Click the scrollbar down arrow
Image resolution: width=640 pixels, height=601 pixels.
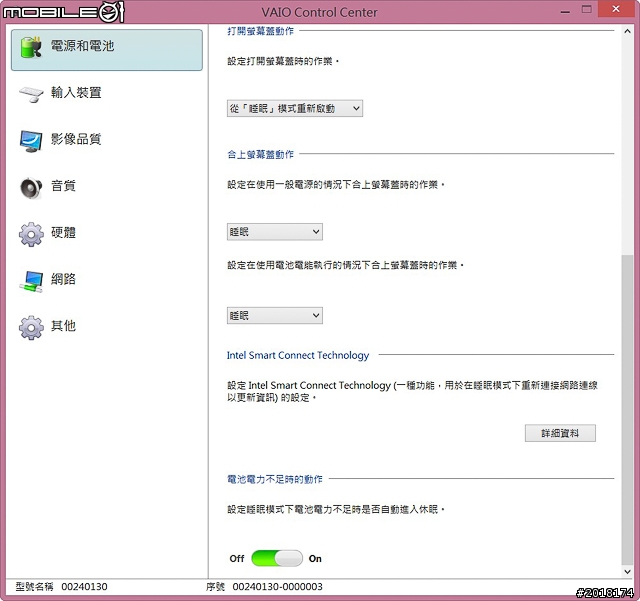tap(627, 572)
